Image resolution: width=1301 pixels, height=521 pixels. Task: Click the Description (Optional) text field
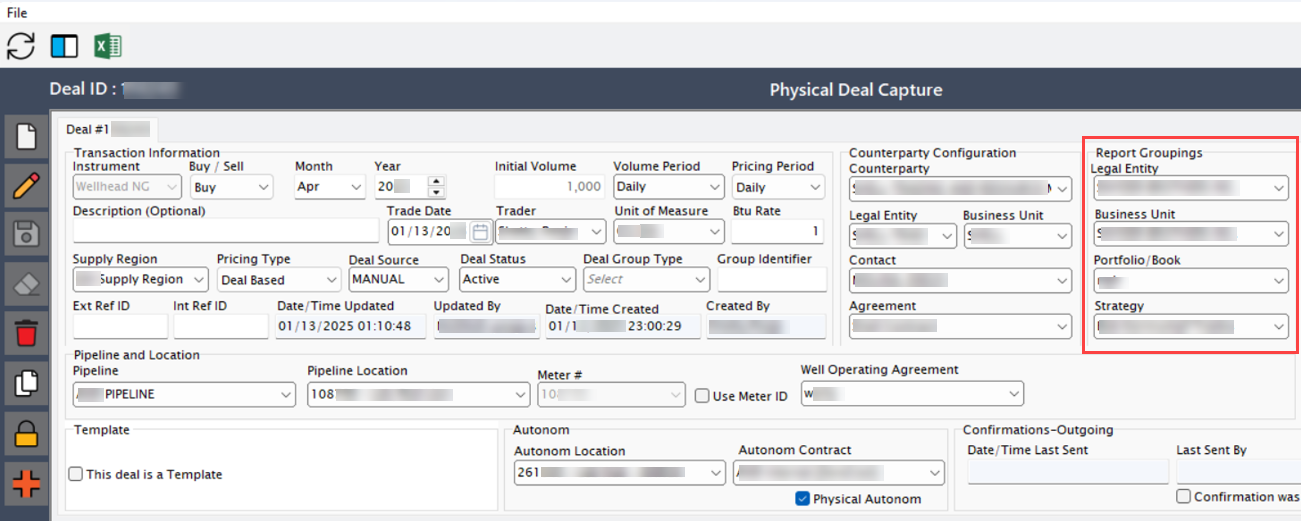point(226,232)
